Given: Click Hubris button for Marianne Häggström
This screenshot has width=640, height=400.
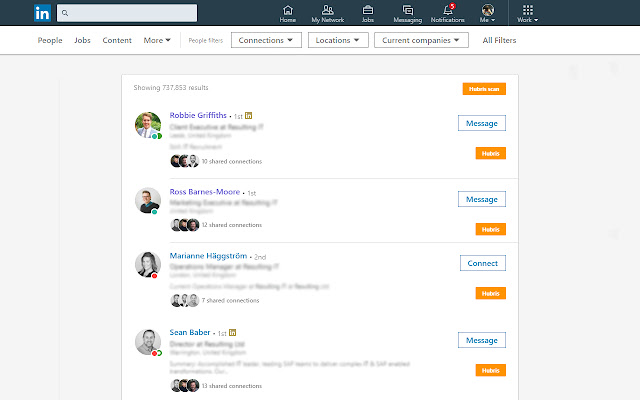Looking at the screenshot, I should (x=491, y=293).
